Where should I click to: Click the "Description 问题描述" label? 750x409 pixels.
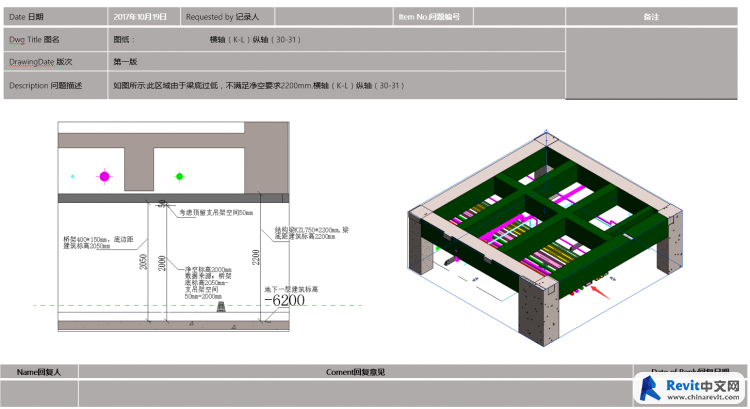(45, 86)
